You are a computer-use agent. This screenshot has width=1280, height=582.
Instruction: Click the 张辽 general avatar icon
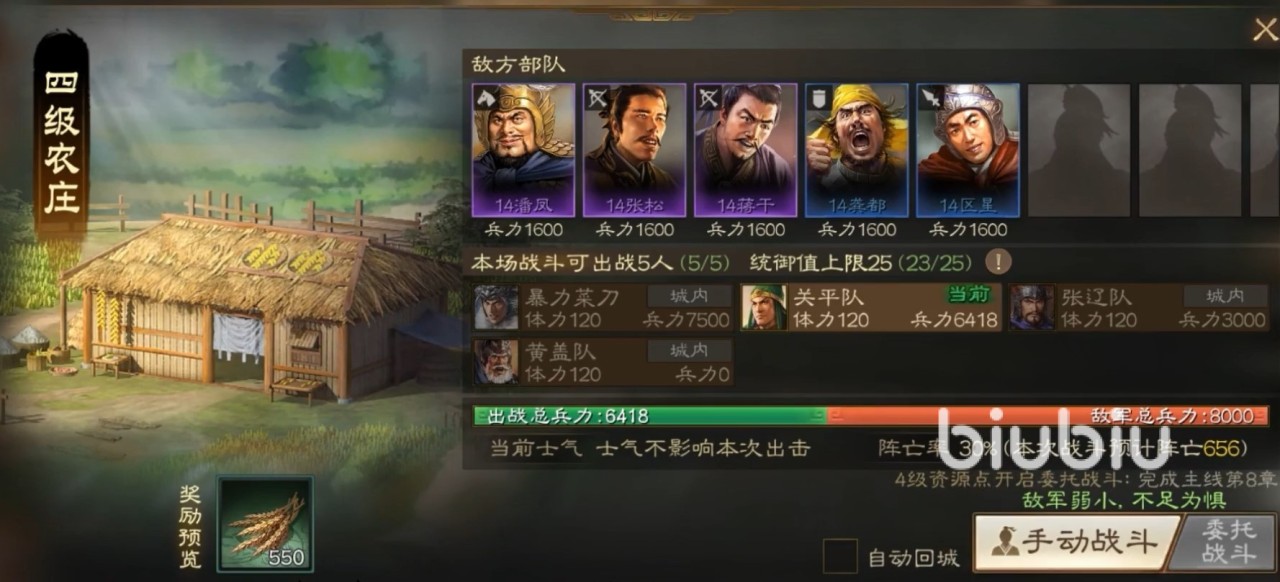coord(1031,308)
